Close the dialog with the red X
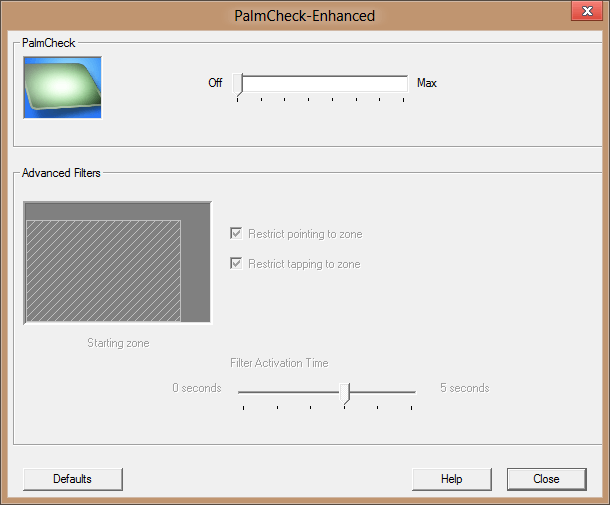Screen dimensions: 610x505 pos(587,11)
